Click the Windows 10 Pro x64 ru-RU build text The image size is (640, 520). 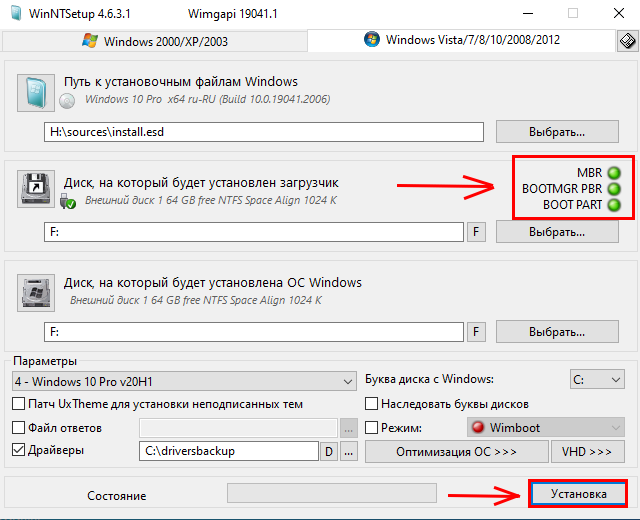click(207, 99)
